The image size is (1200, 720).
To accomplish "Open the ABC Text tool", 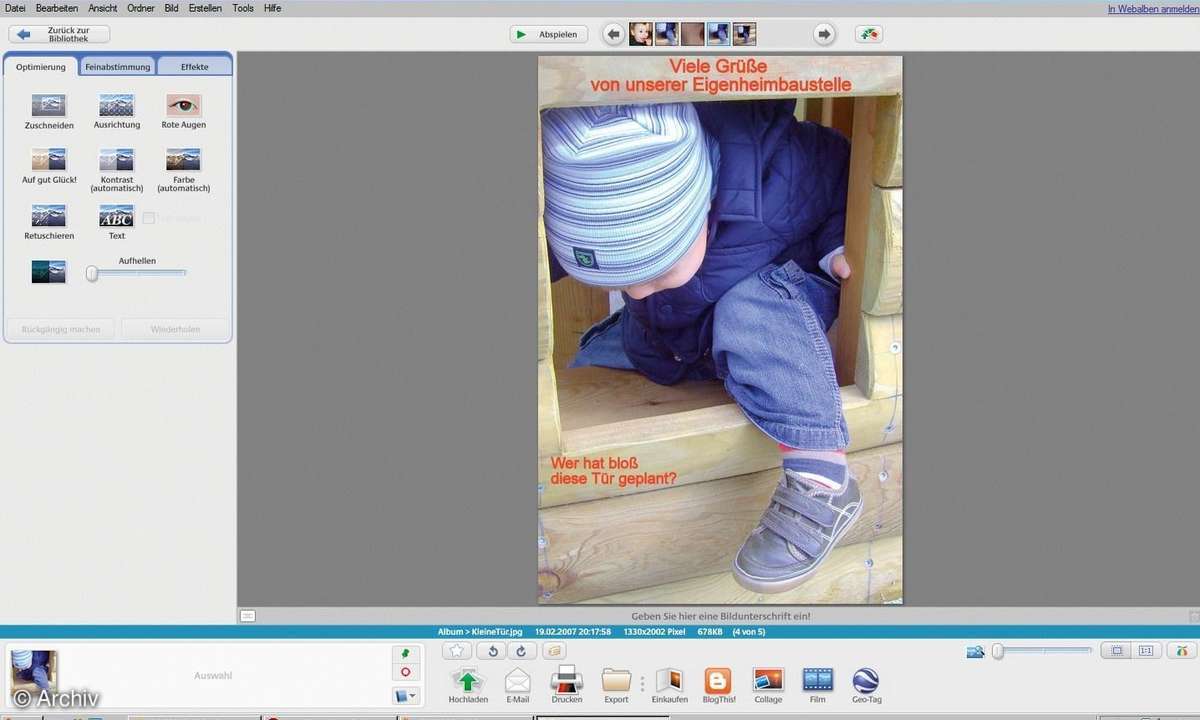I will pyautogui.click(x=116, y=216).
